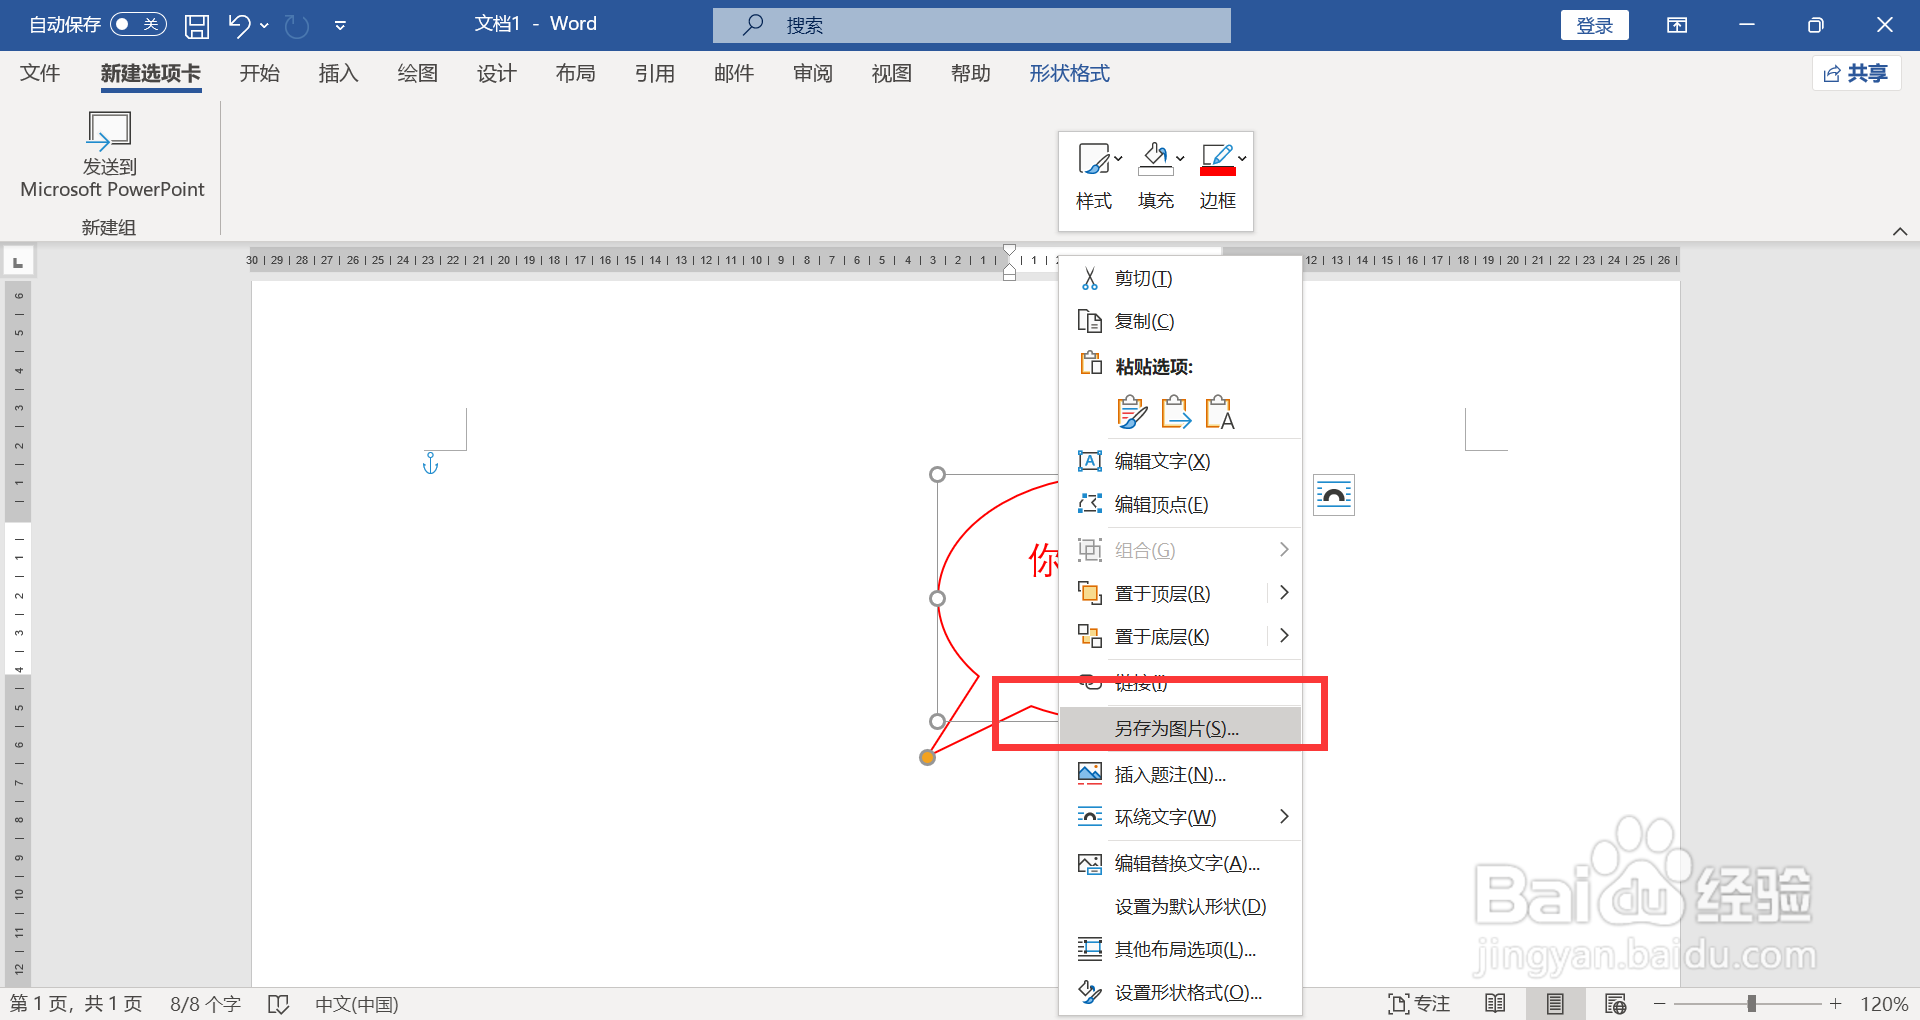Open the Undo history dropdown arrow
Screen dimensions: 1920x1020
265,25
